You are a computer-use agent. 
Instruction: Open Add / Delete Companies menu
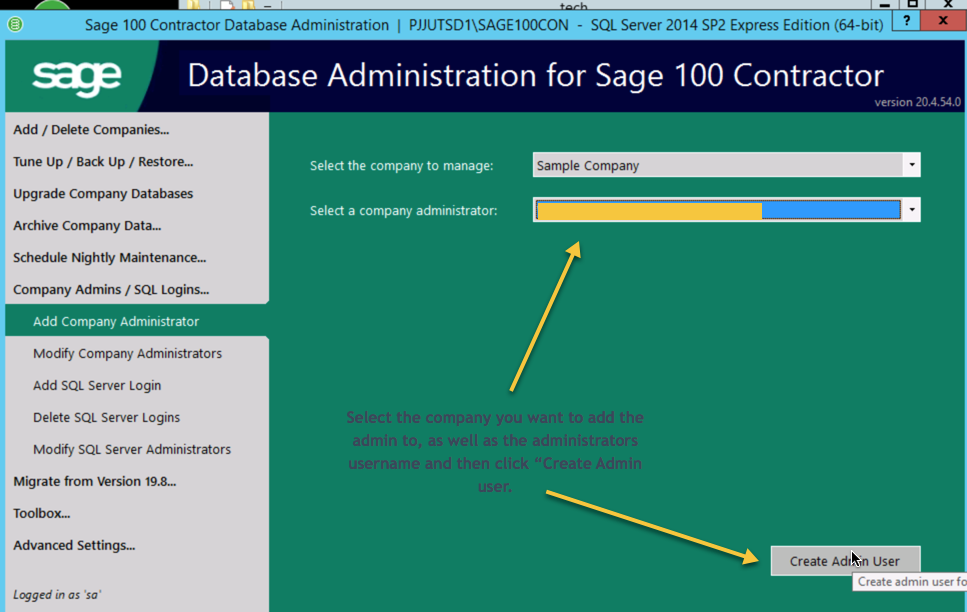(x=91, y=130)
